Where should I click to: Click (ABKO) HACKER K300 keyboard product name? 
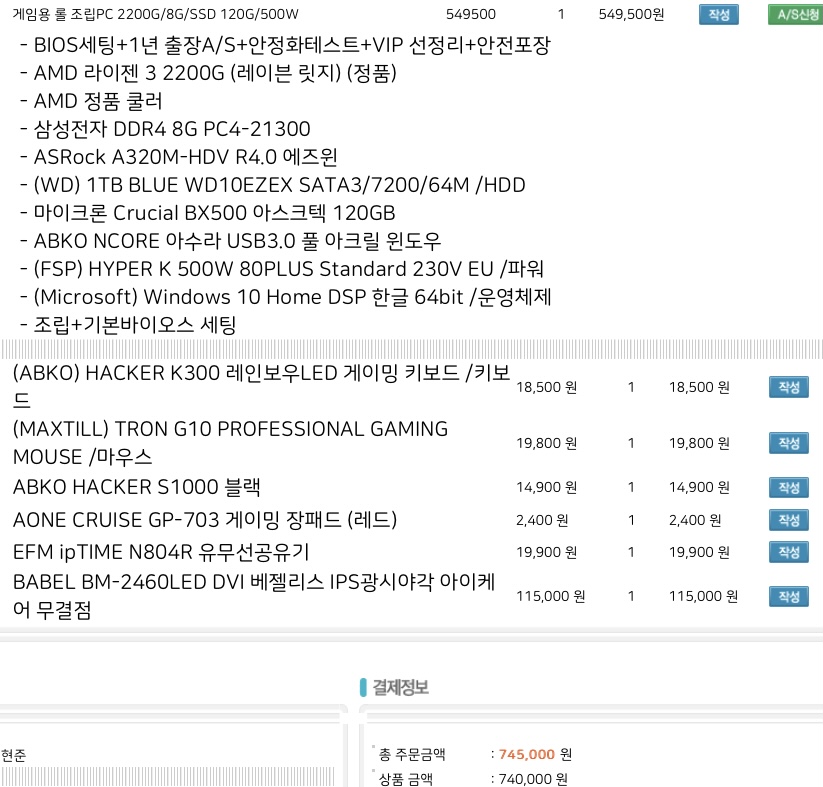[261, 386]
